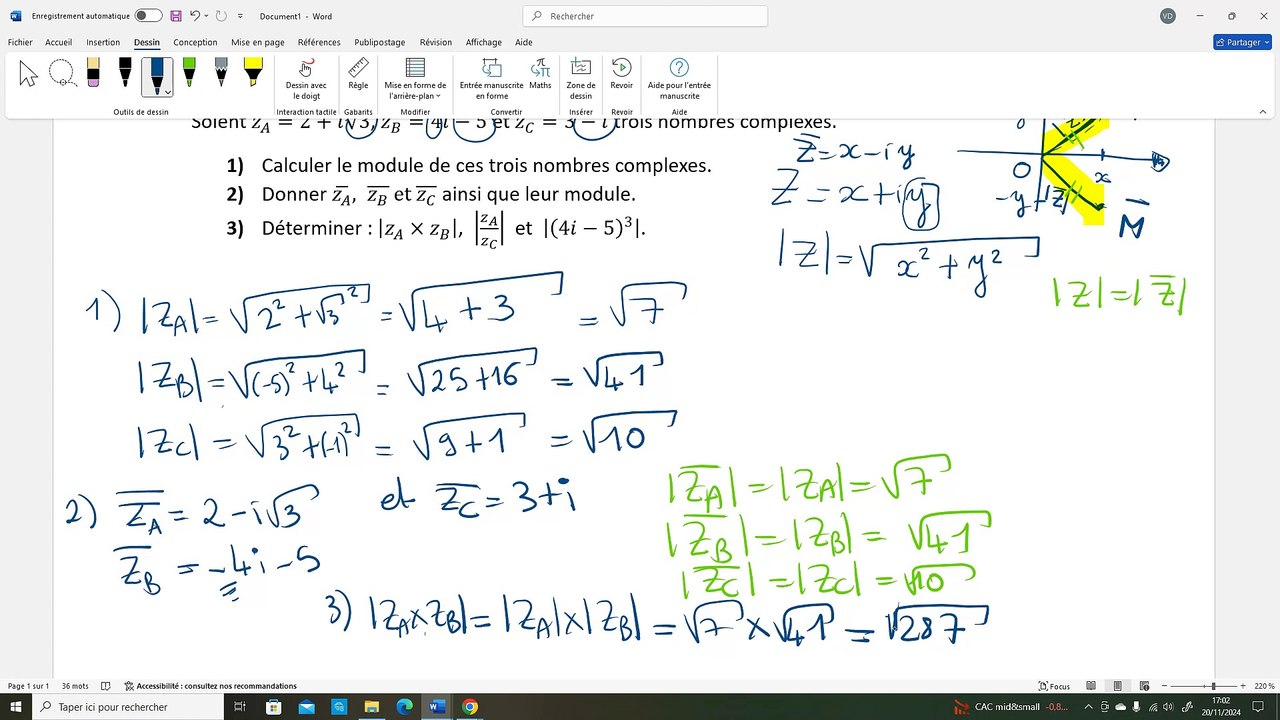This screenshot has width=1280, height=720.
Task: Convert ink with the Maths button
Action: tap(540, 74)
